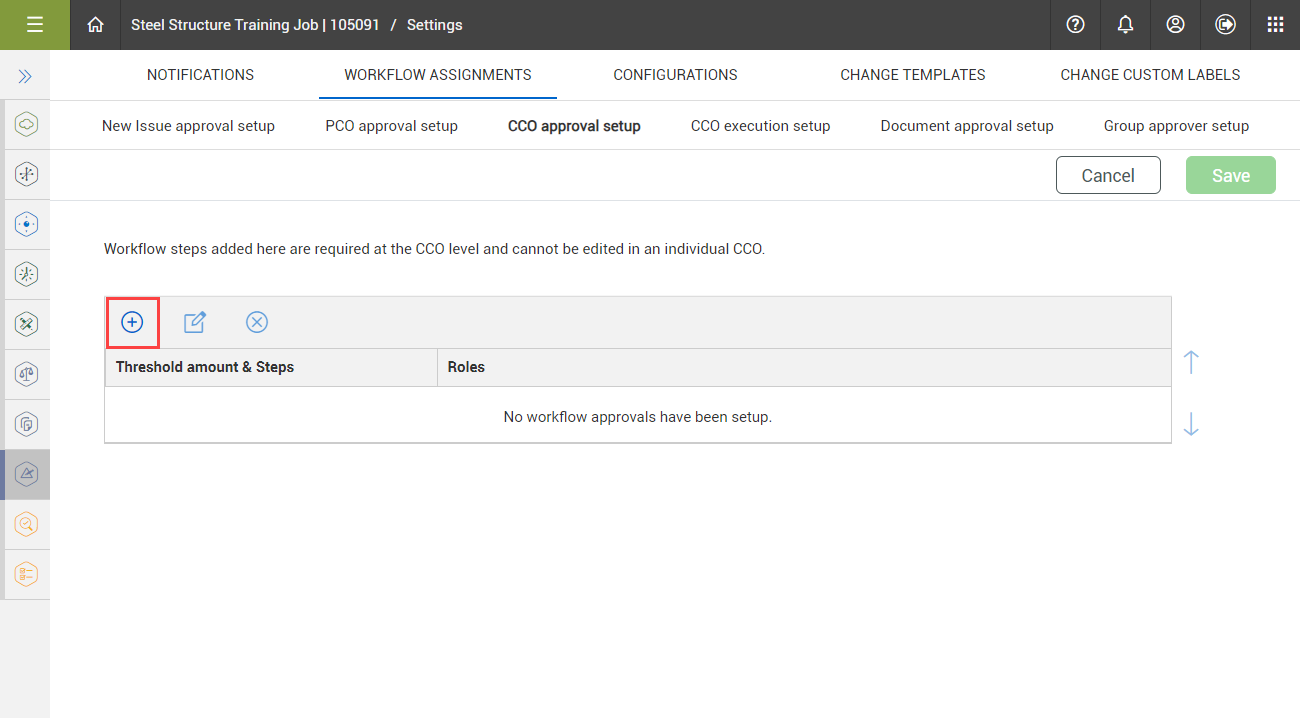Screen dimensions: 1300x718
Task: Sign out using the logout icon
Action: (x=1225, y=24)
